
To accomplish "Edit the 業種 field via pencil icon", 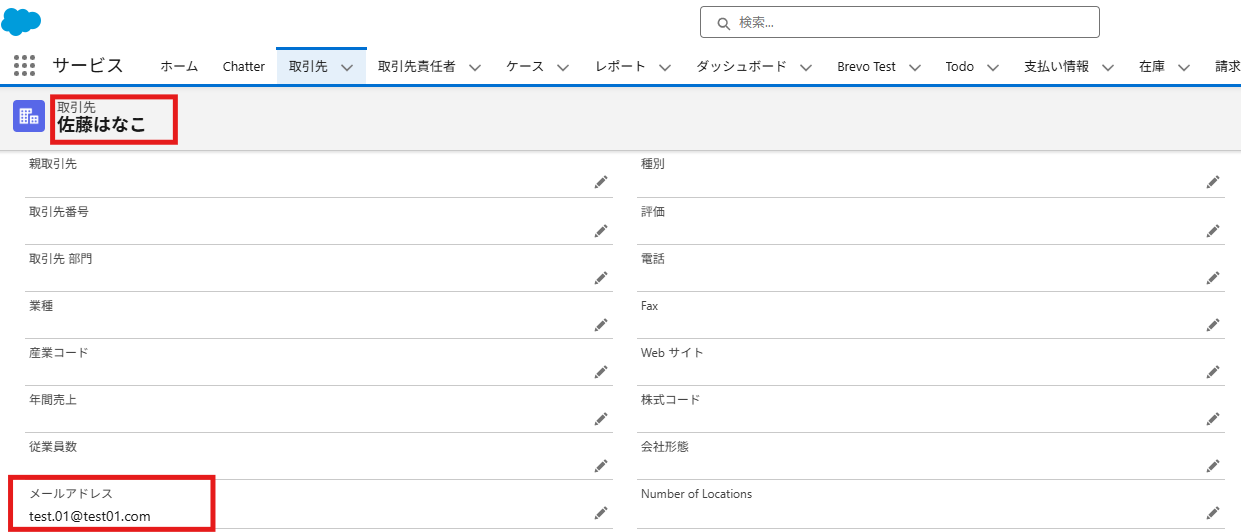I will point(600,324).
